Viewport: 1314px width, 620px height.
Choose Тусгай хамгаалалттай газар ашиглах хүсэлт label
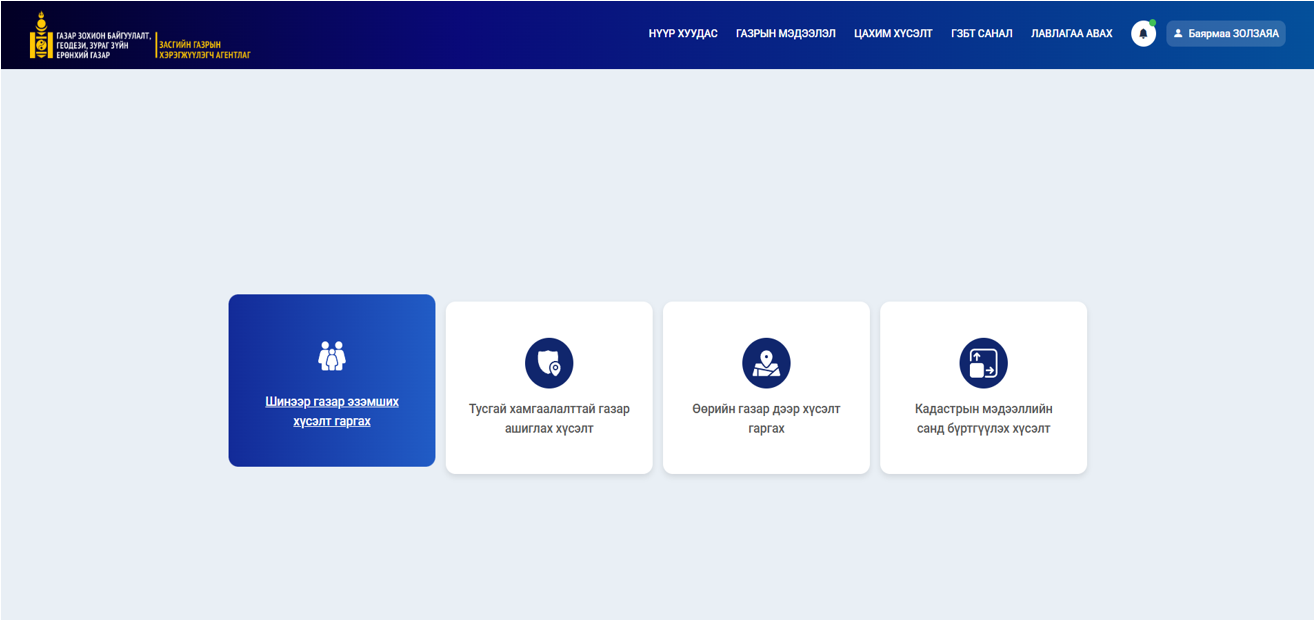(x=549, y=419)
